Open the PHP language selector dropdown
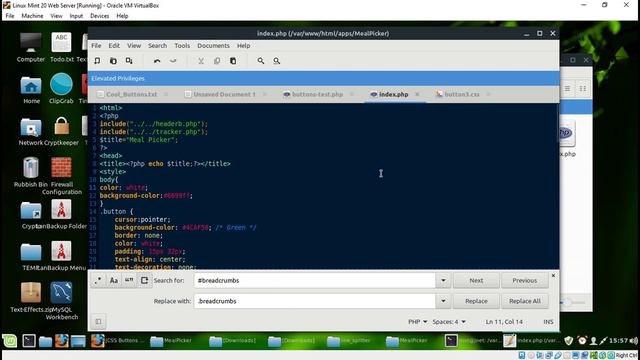The width and height of the screenshot is (640, 360). point(418,322)
